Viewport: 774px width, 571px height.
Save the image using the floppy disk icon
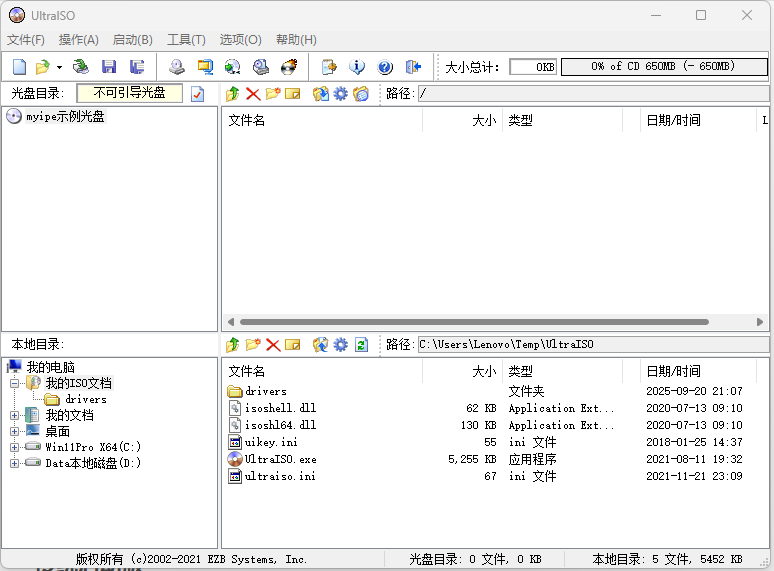point(109,67)
